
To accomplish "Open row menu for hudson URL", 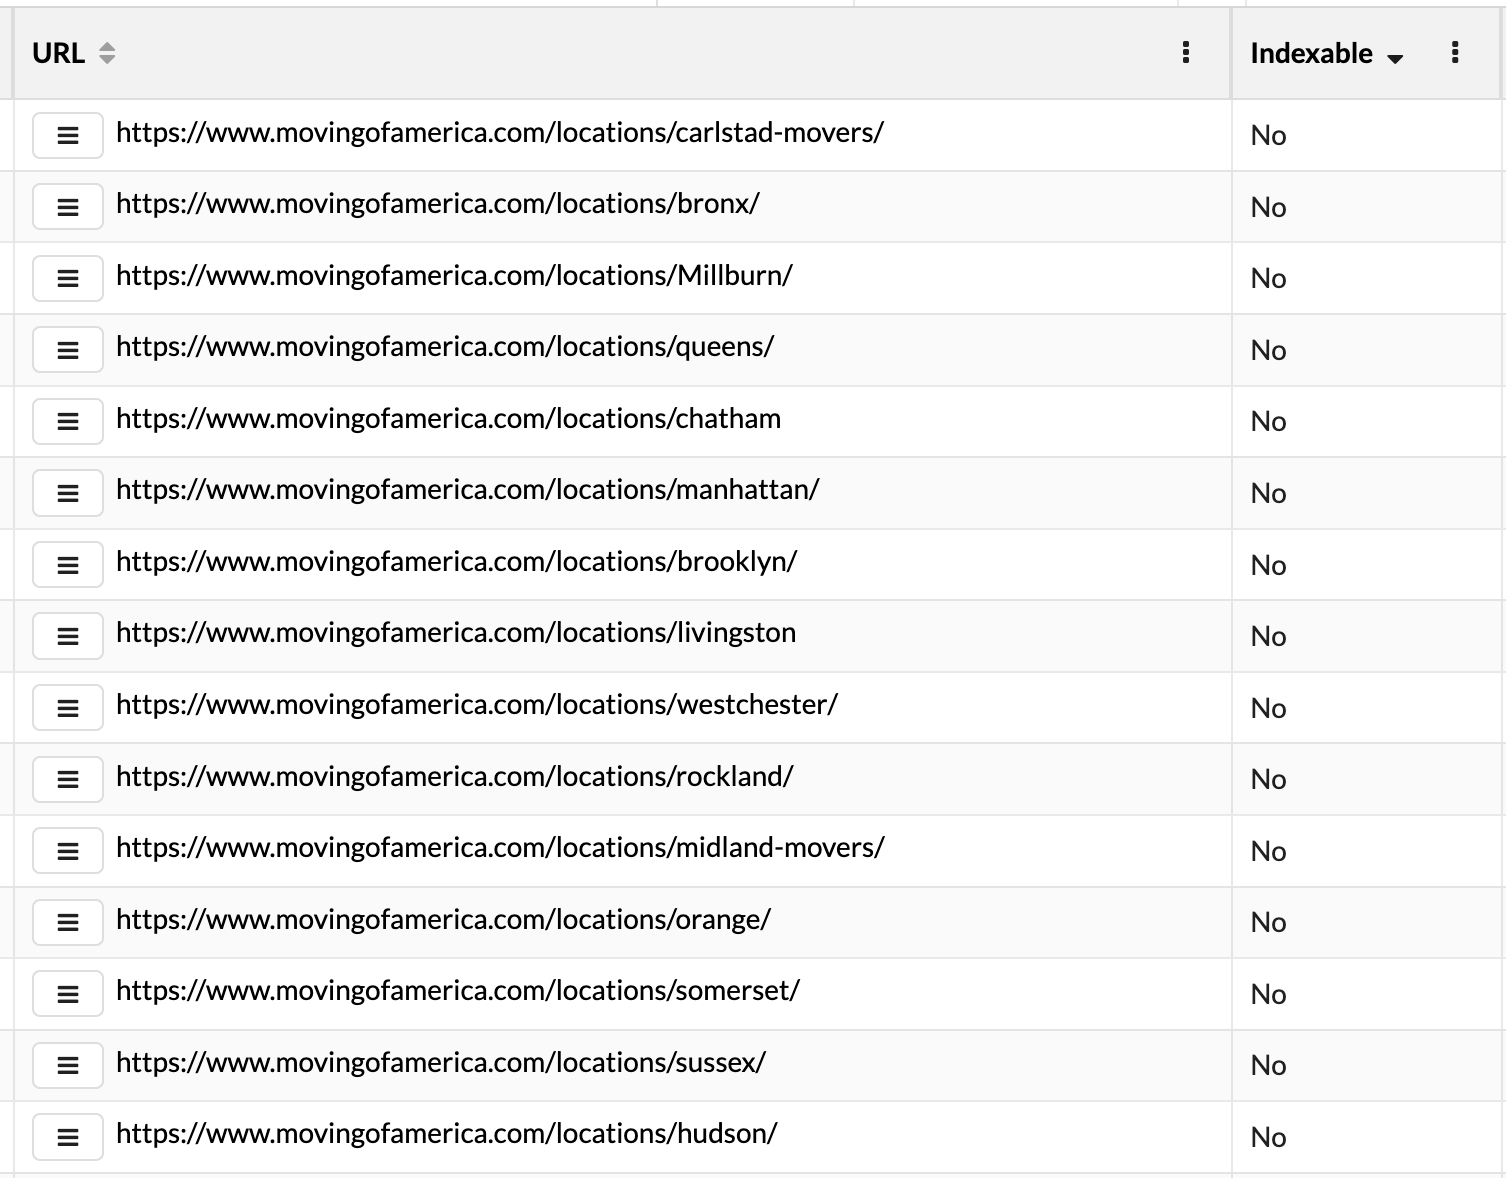I will (x=68, y=1137).
